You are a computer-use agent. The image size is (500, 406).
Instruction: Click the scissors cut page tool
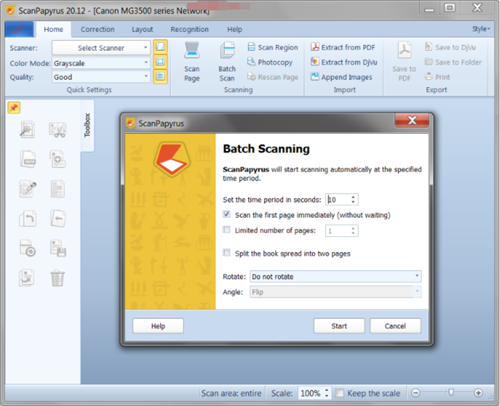(x=58, y=129)
